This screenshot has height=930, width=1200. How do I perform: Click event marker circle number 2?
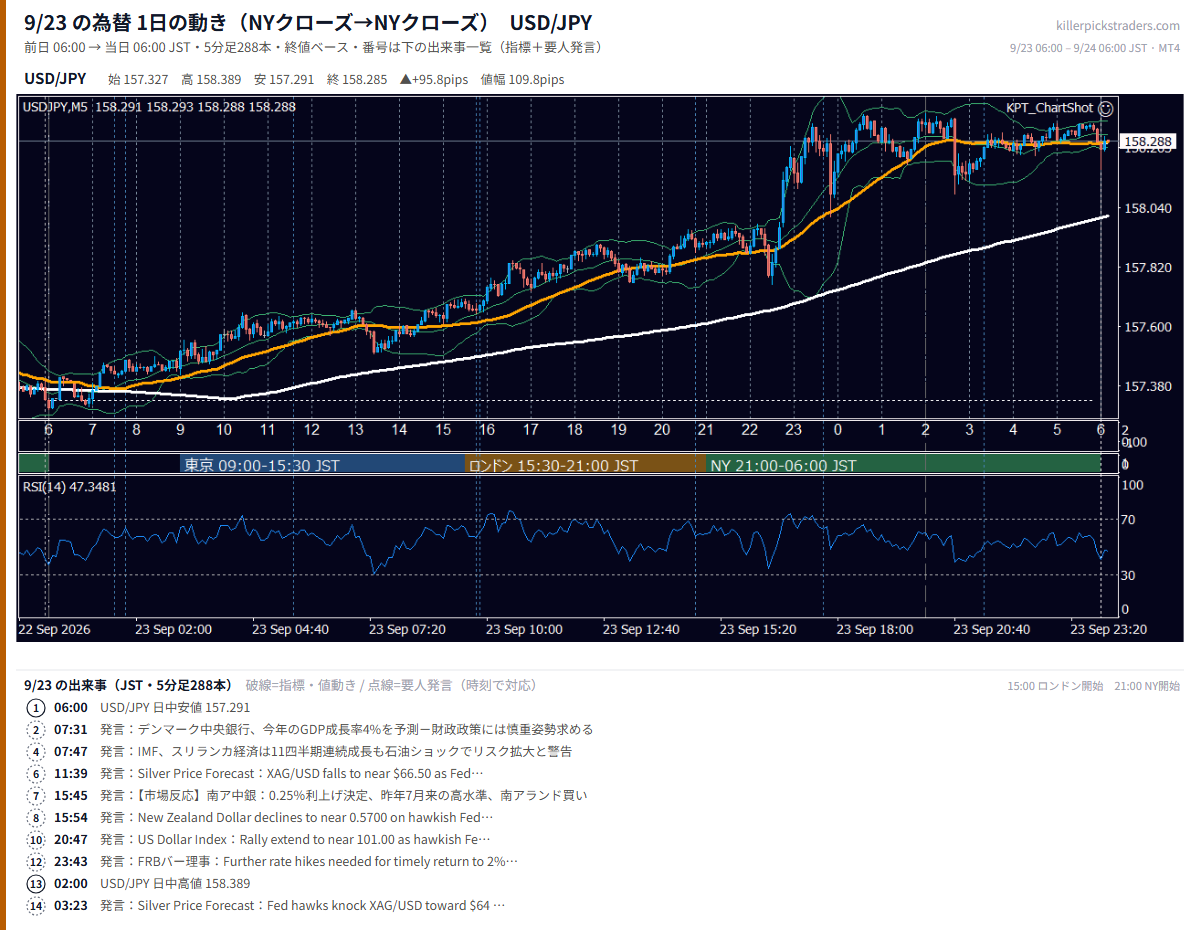36,729
